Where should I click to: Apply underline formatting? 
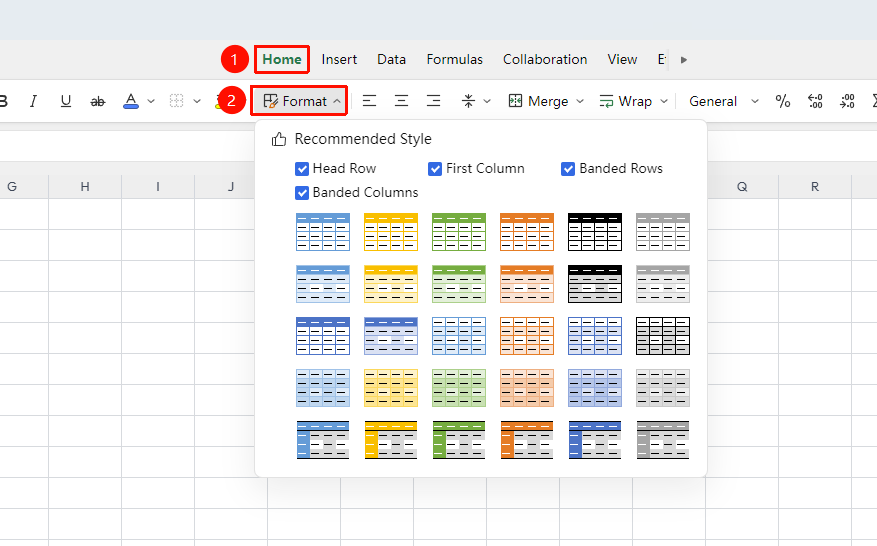pyautogui.click(x=65, y=101)
